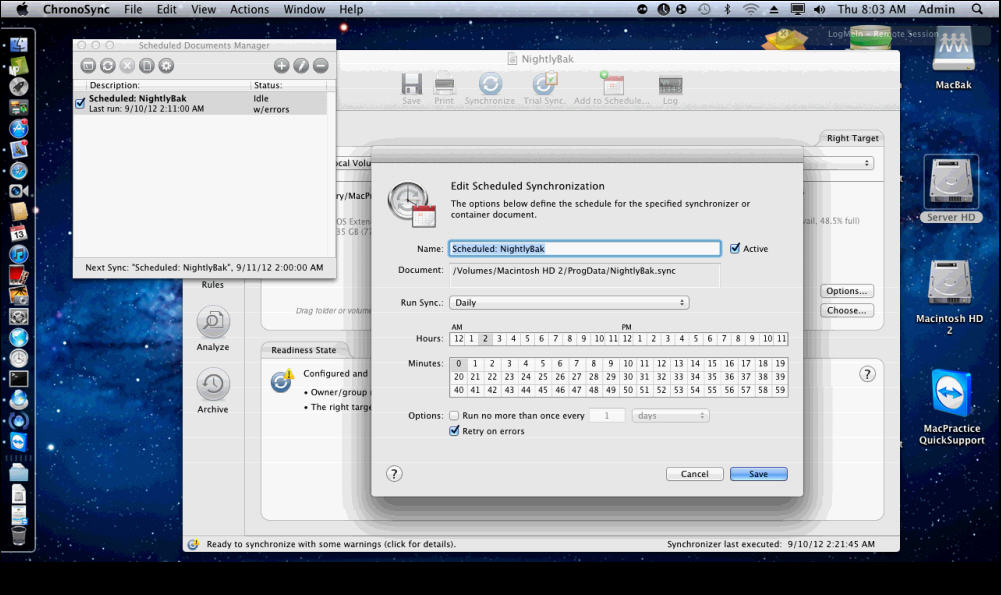
Task: Open the Analyze panel icon in sidebar
Action: [213, 322]
